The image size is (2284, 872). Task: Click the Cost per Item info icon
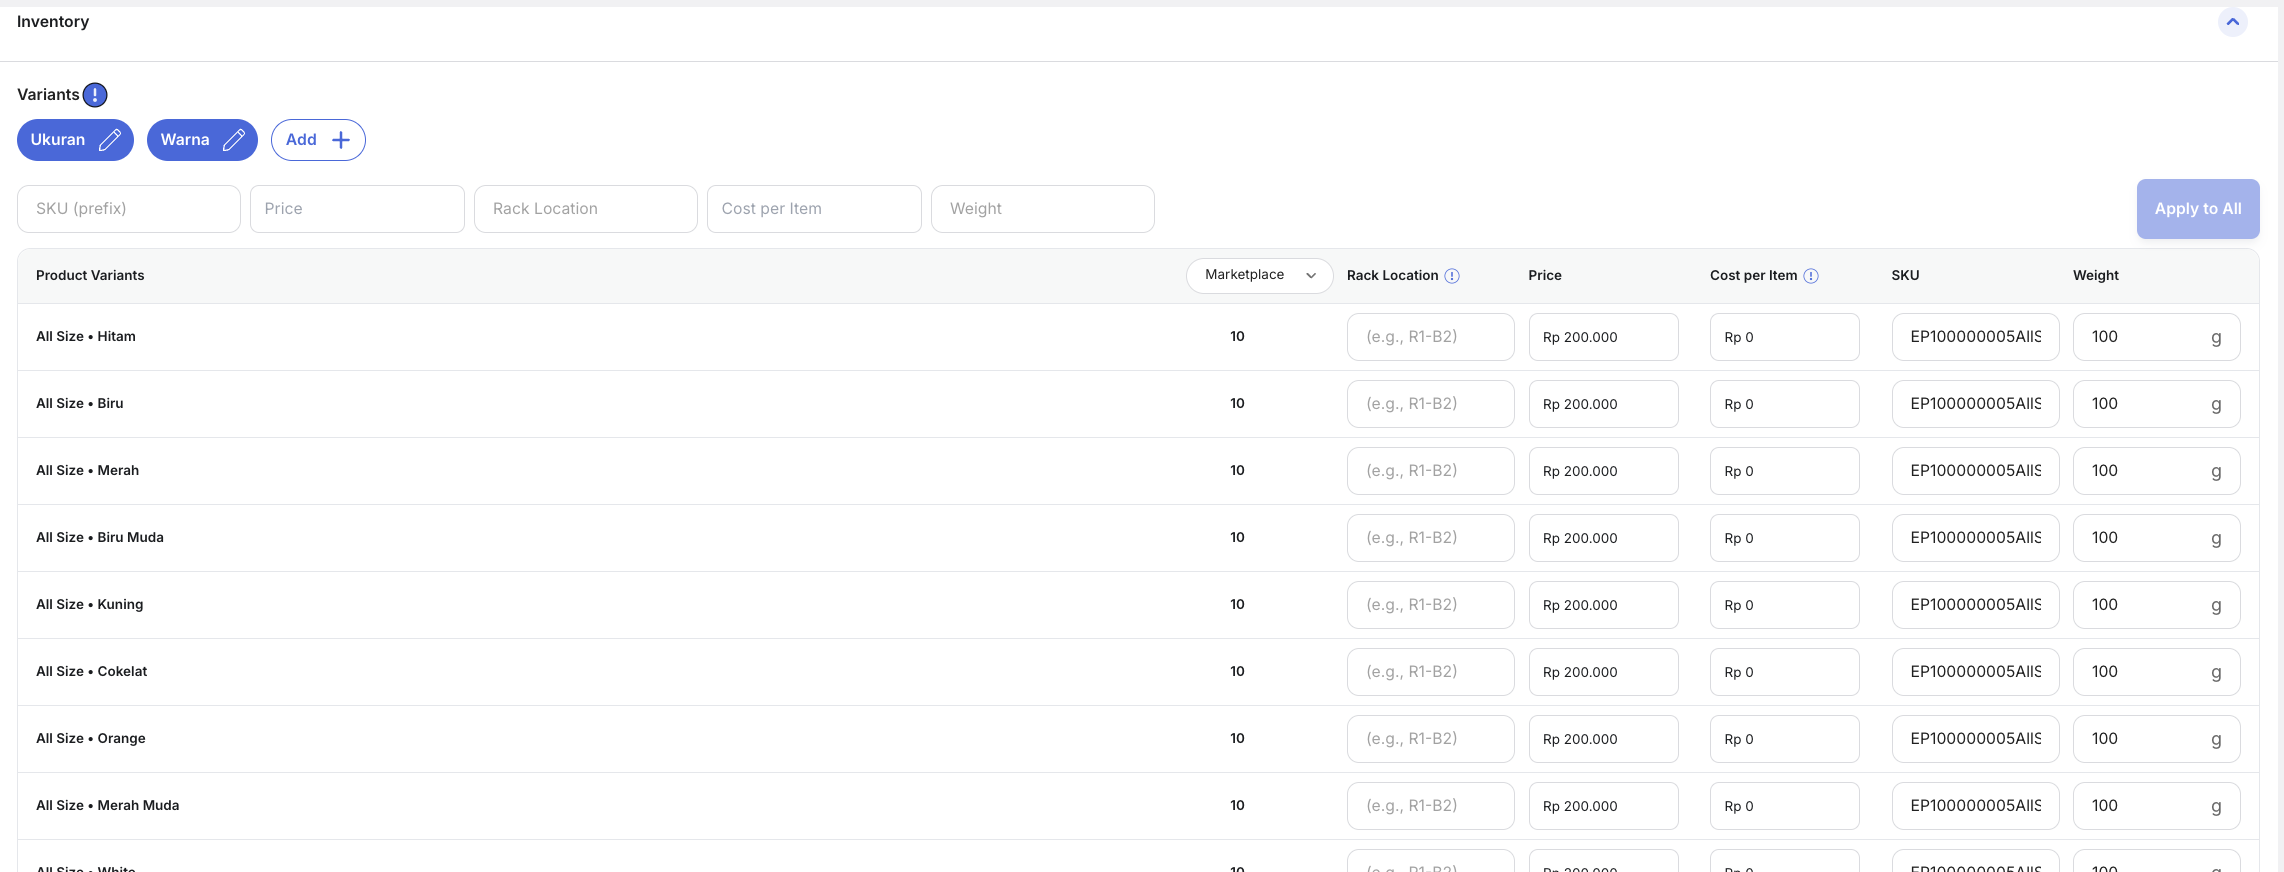(1811, 276)
